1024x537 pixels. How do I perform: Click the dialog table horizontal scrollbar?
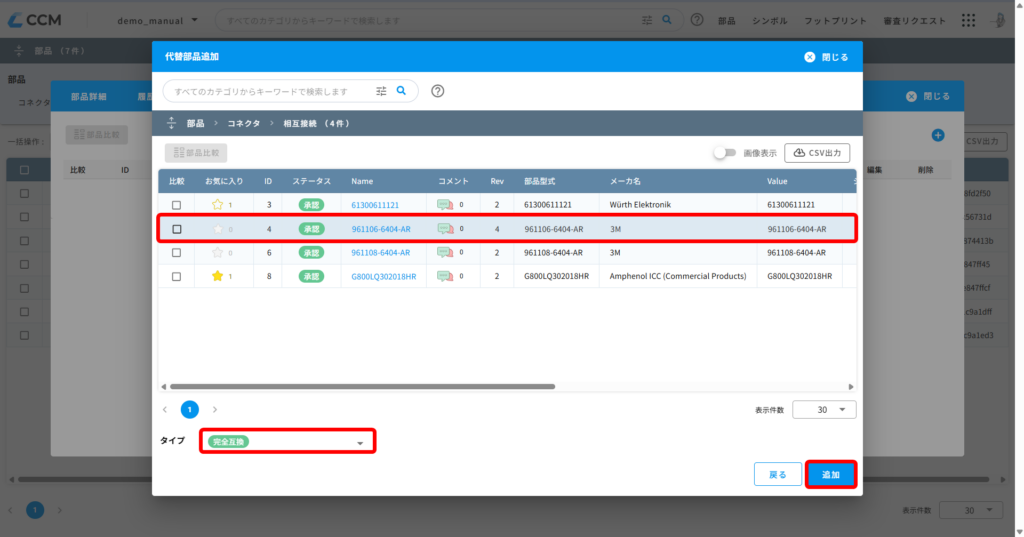(362, 387)
